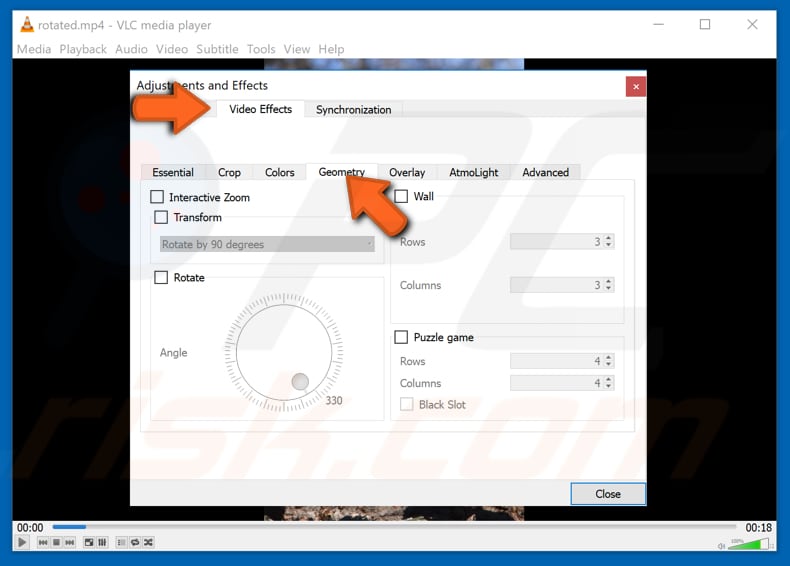Open the Essential sub-tab

pyautogui.click(x=173, y=172)
